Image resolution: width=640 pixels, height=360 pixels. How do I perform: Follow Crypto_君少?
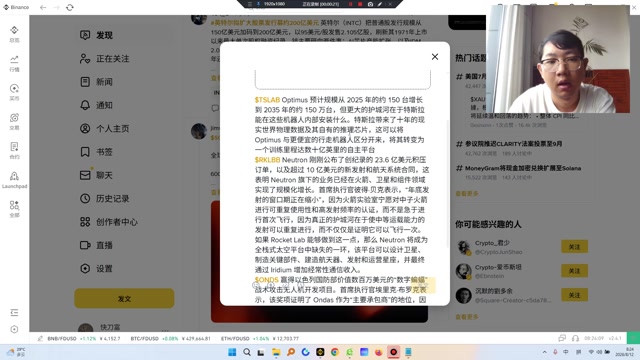tap(574, 247)
